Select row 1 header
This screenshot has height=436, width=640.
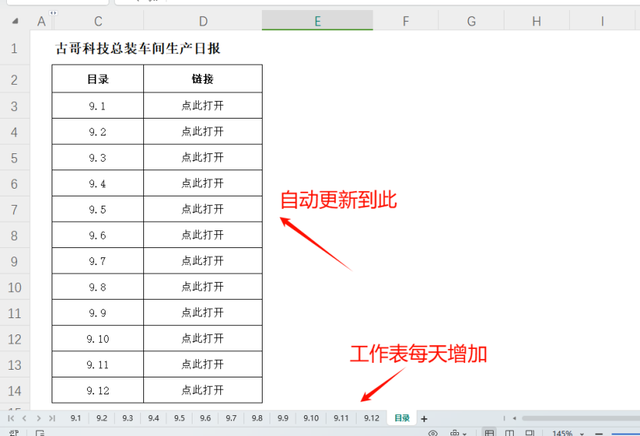(15, 49)
